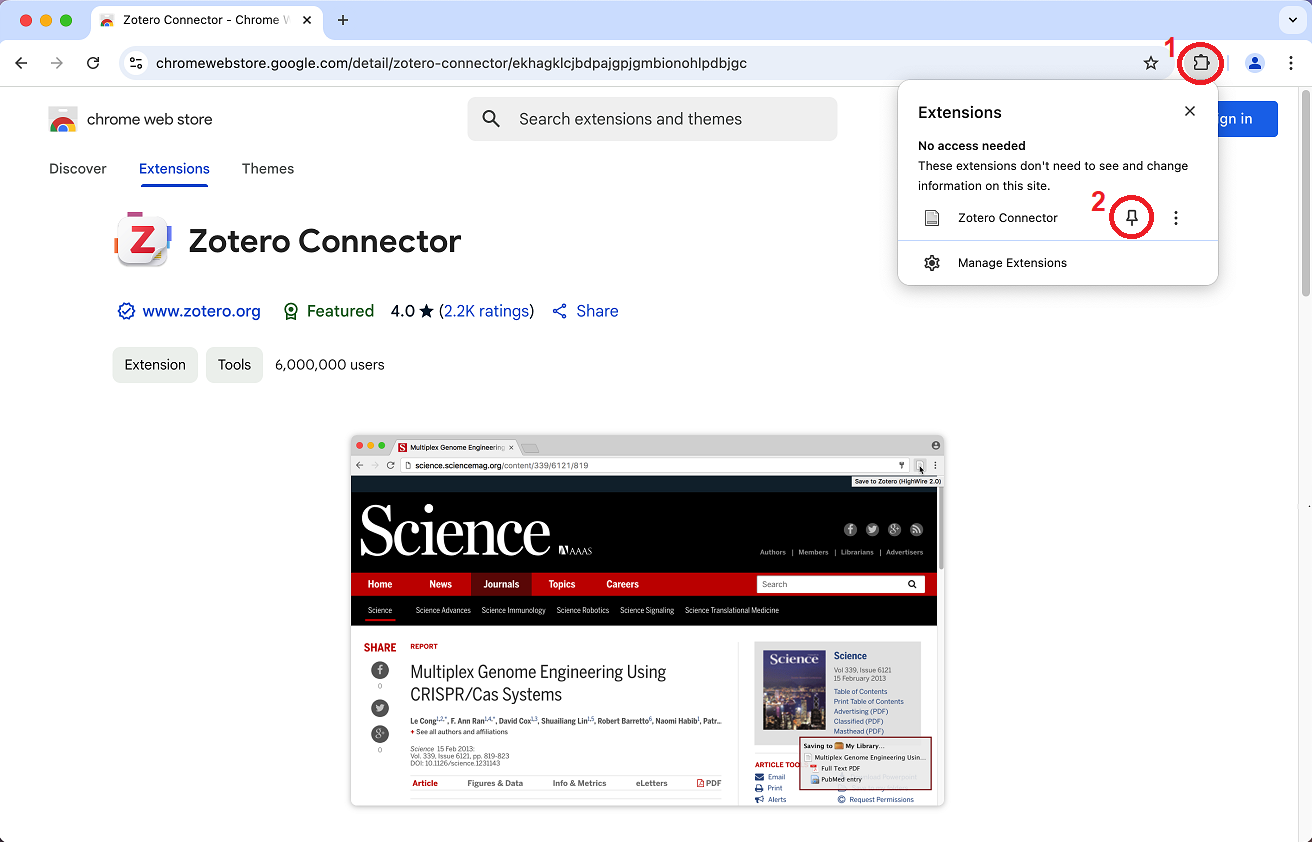View site information icon in address bar
Screen dimensions: 1312x842
[x=137, y=63]
